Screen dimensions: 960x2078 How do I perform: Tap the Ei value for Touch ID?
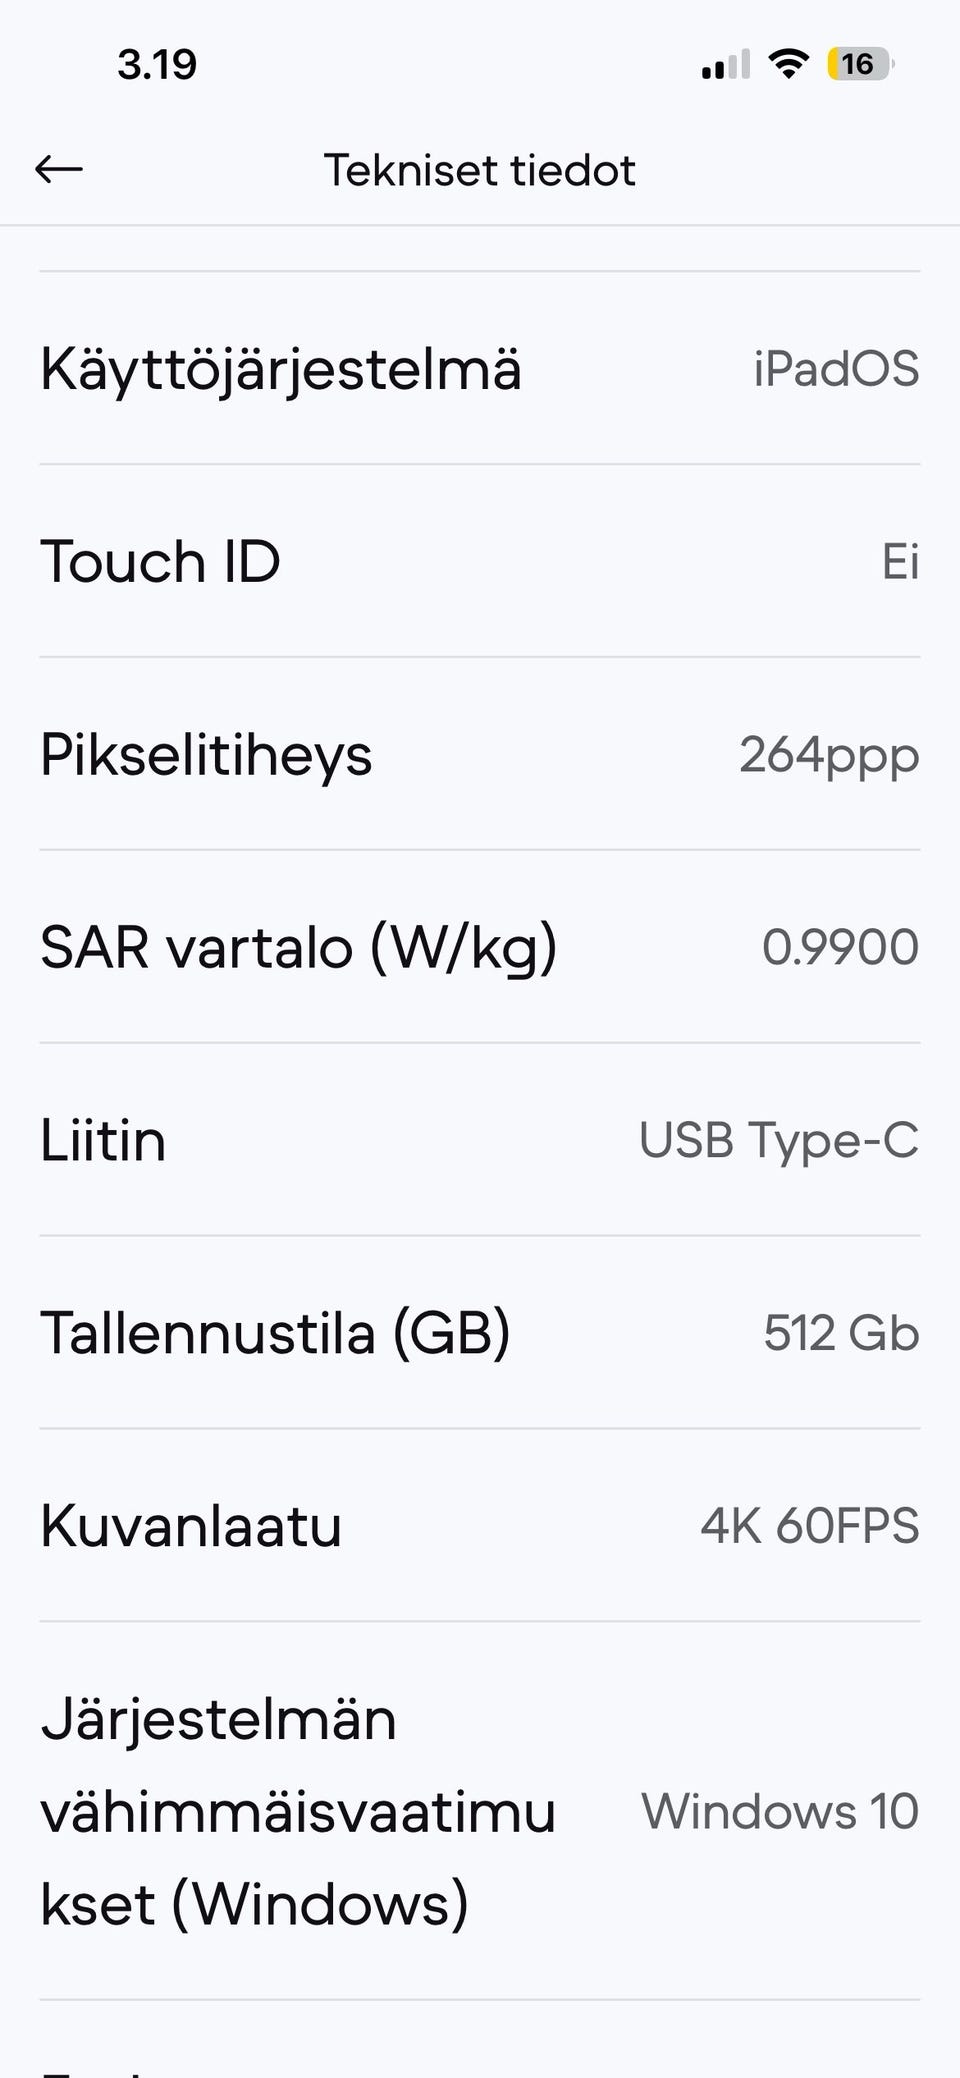[900, 561]
